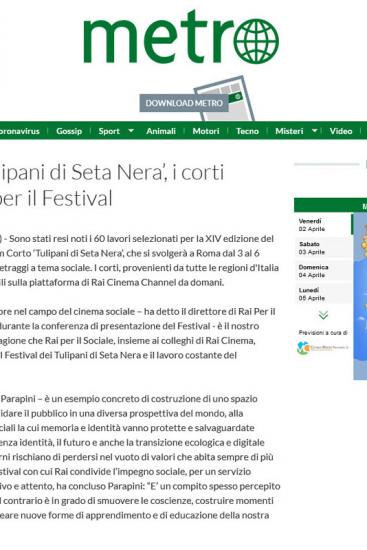Open the Tecno section

(x=247, y=131)
